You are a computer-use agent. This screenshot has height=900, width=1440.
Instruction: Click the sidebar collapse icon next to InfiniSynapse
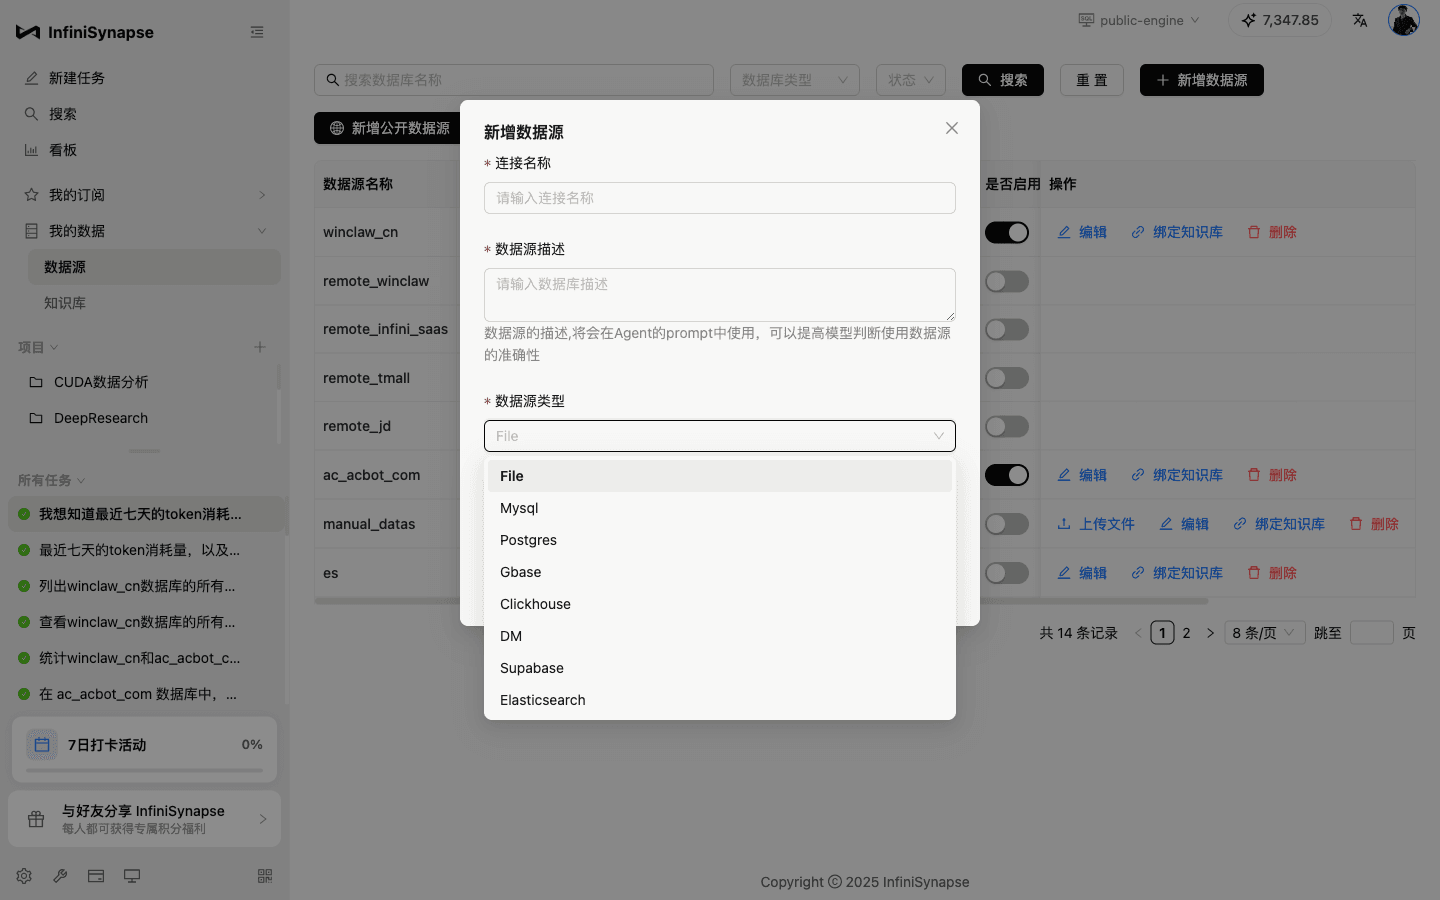click(257, 31)
